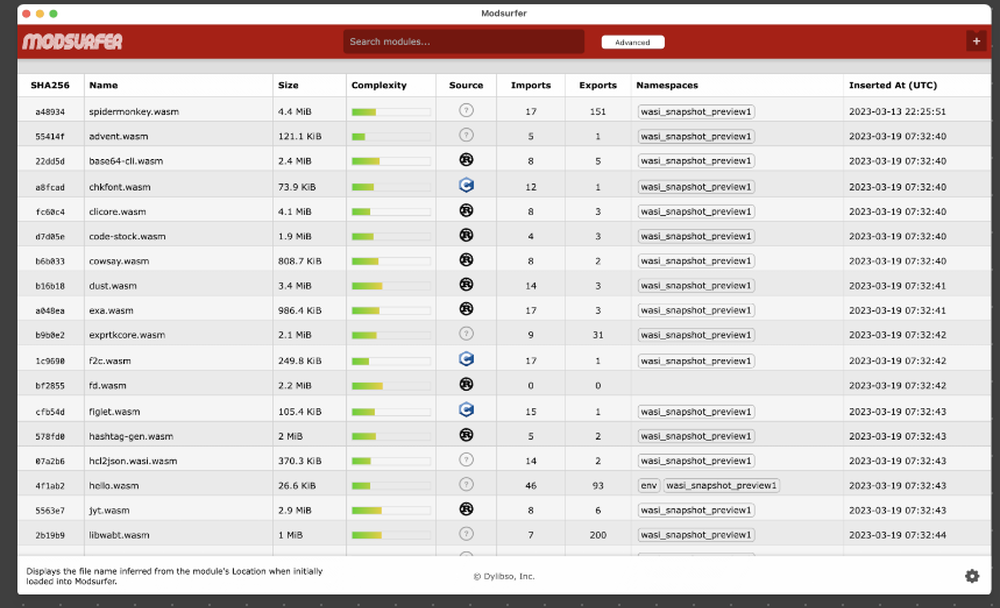Image resolution: width=1000 pixels, height=608 pixels.
Task: Click the unknown source icon for libwabt.wasm
Action: (x=466, y=534)
